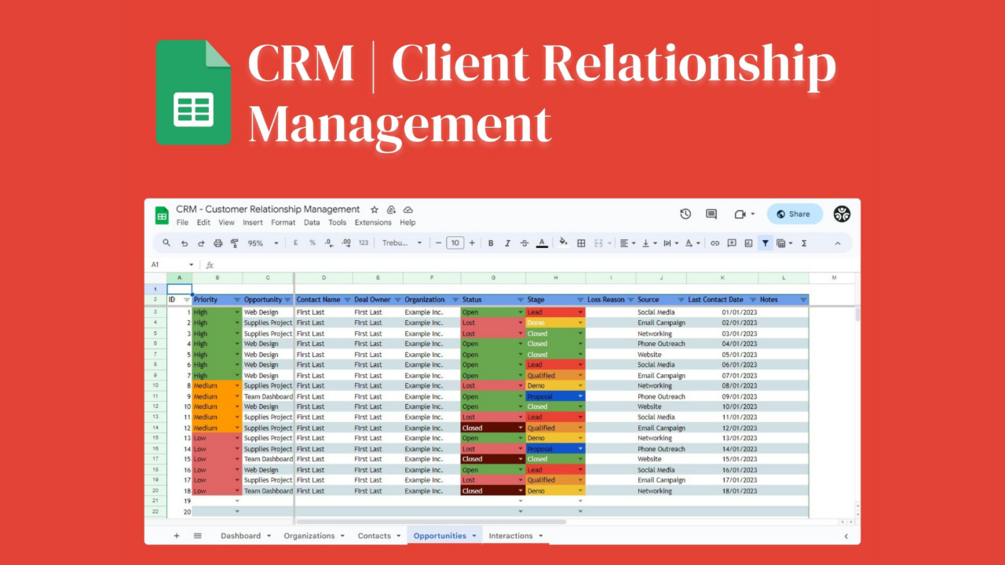
Task: Open vertical align dropdown
Action: tap(649, 243)
